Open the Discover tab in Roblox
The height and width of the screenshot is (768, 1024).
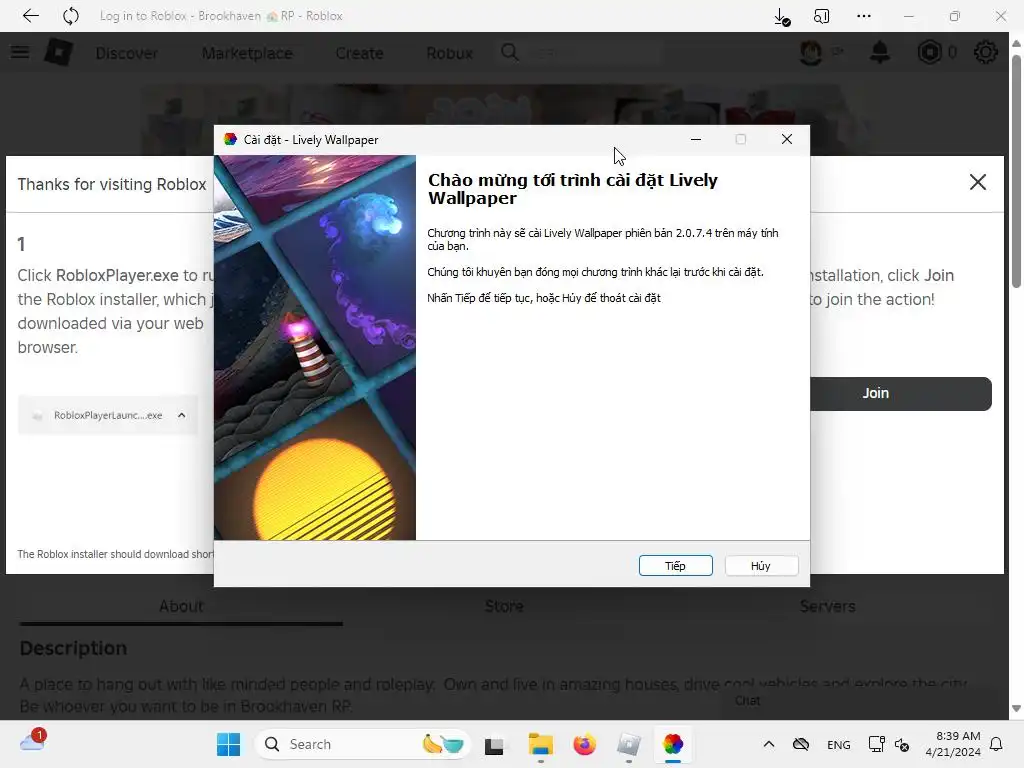point(127,53)
